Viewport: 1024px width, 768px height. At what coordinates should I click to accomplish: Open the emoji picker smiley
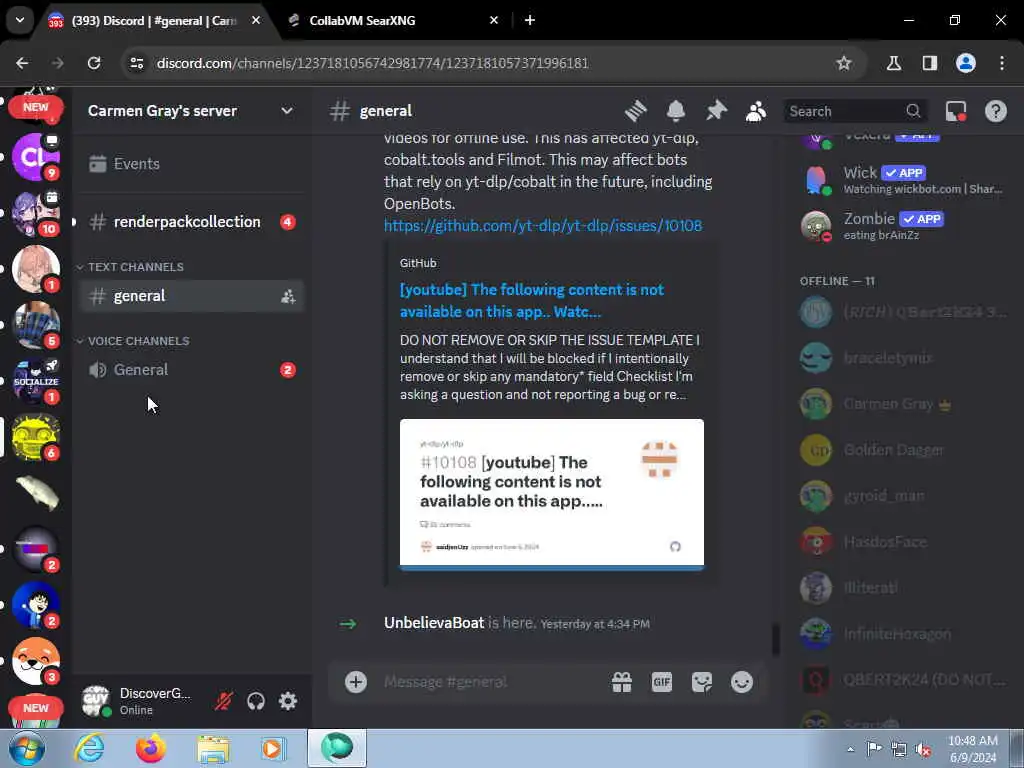pyautogui.click(x=742, y=682)
